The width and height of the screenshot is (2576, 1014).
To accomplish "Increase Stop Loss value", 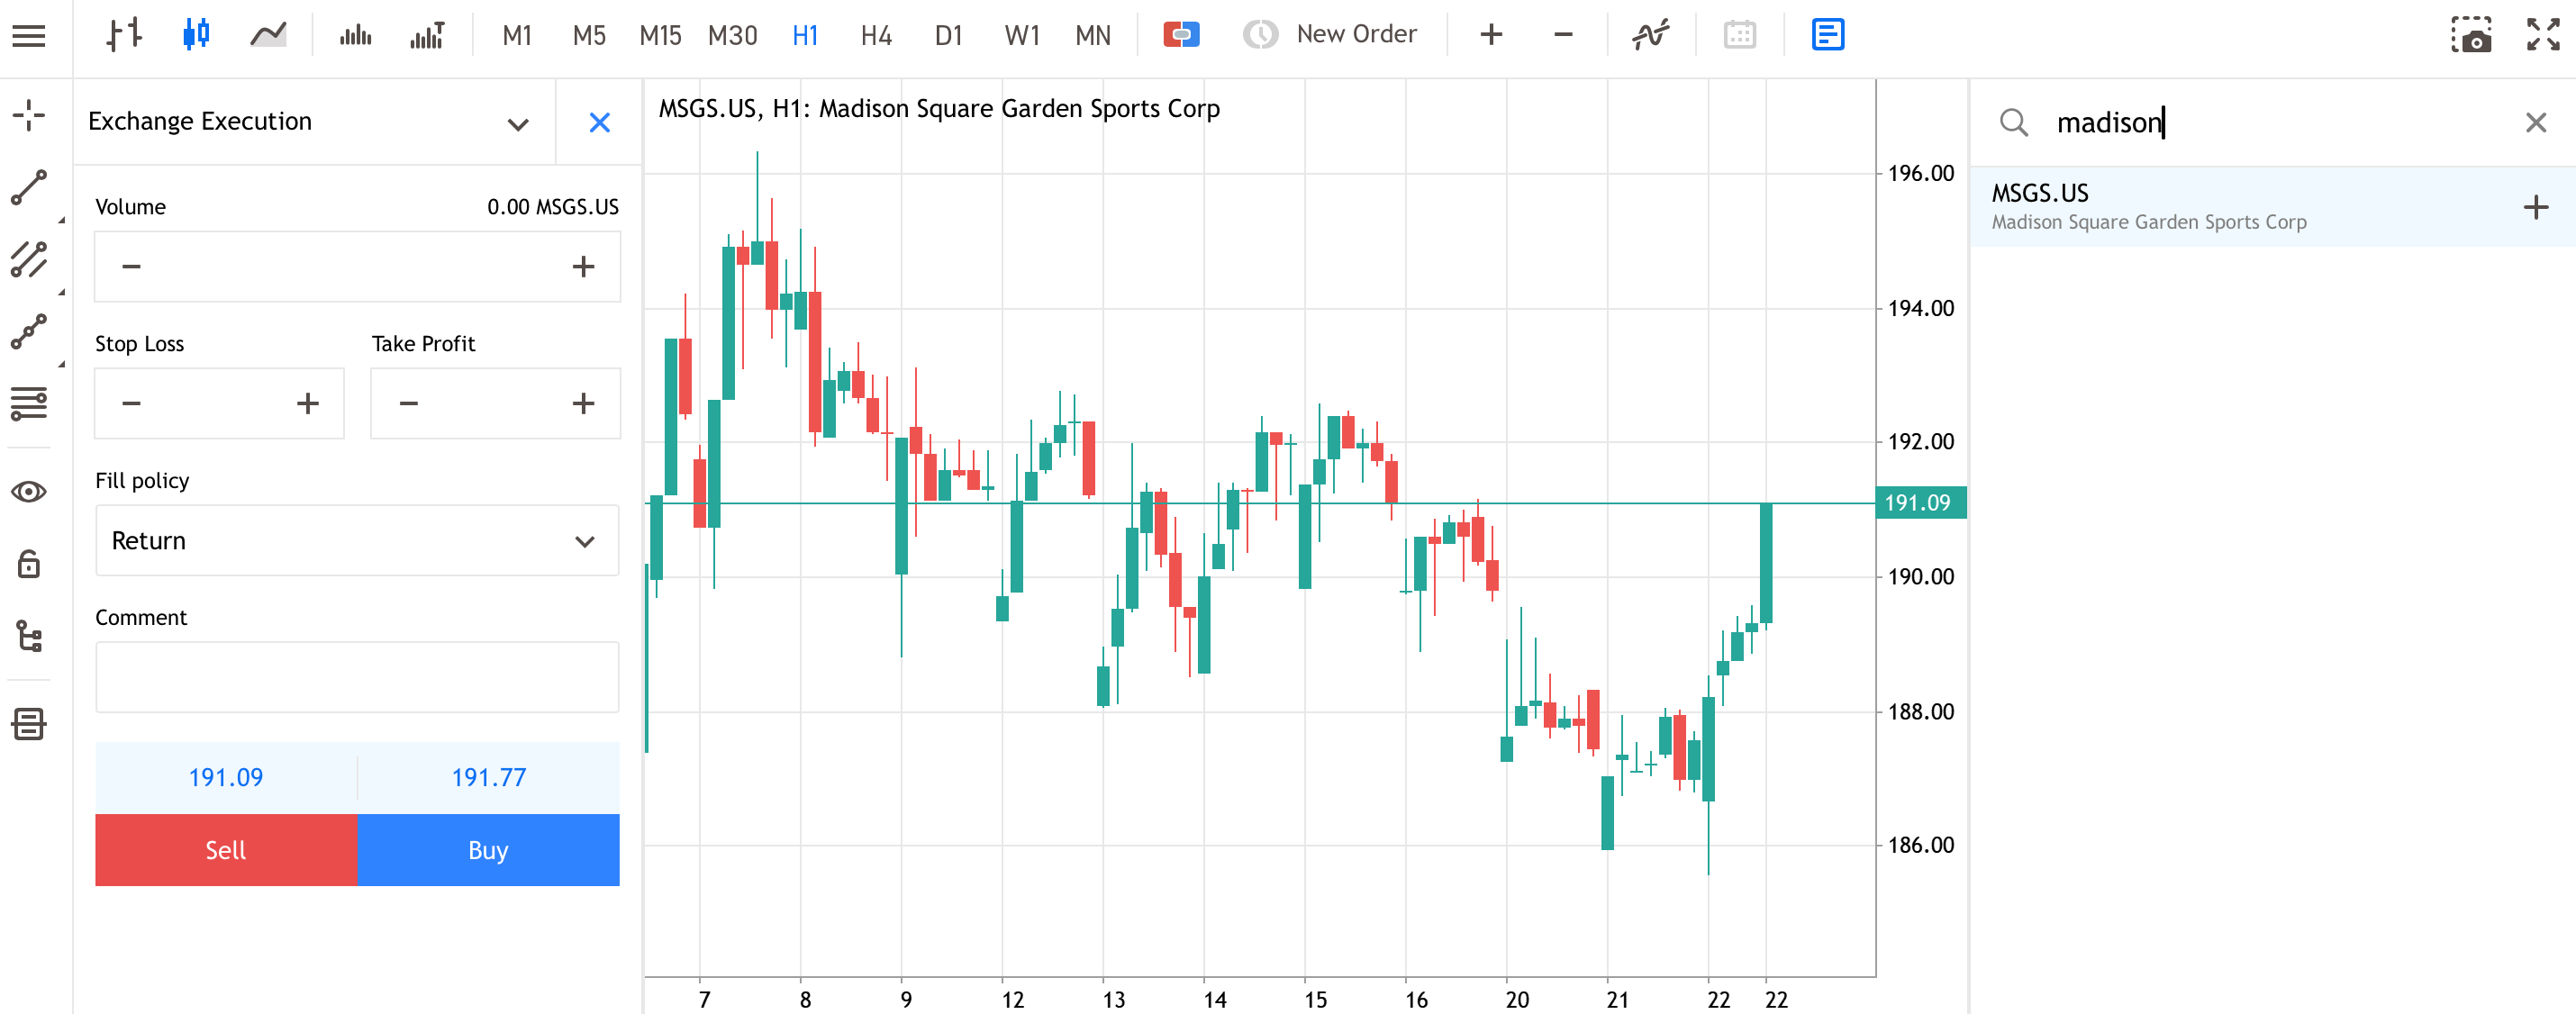I will pos(307,403).
